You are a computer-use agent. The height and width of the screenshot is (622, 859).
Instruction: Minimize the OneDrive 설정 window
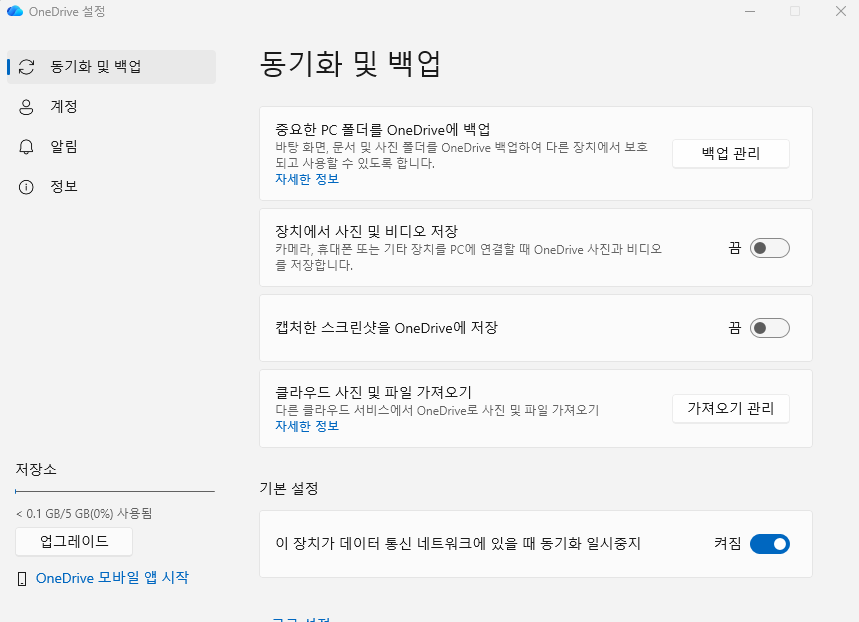click(x=750, y=12)
